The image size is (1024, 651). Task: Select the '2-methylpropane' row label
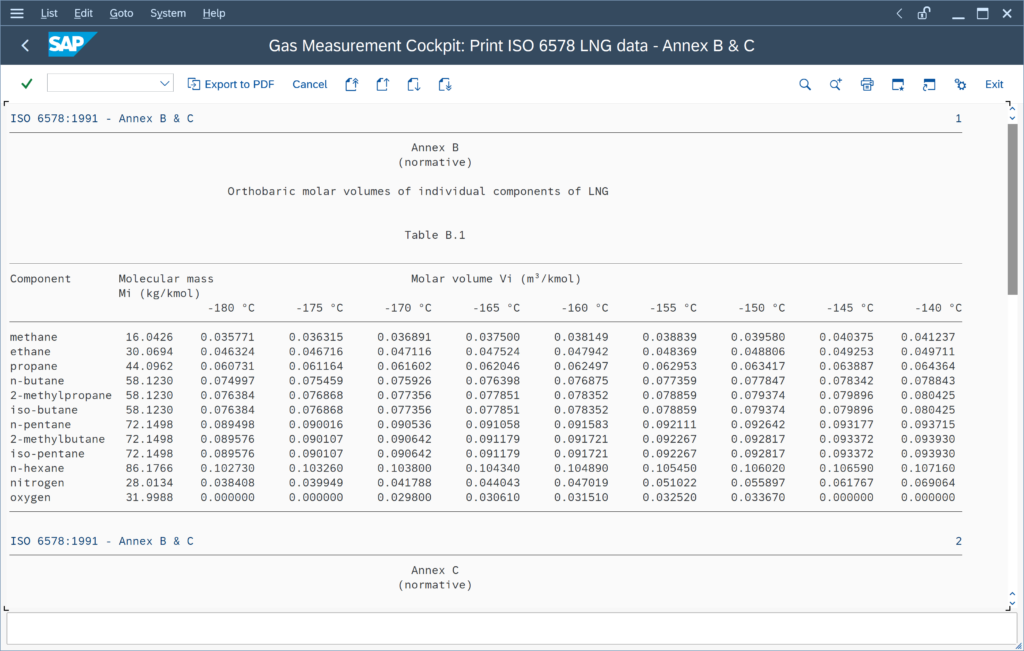click(x=61, y=395)
